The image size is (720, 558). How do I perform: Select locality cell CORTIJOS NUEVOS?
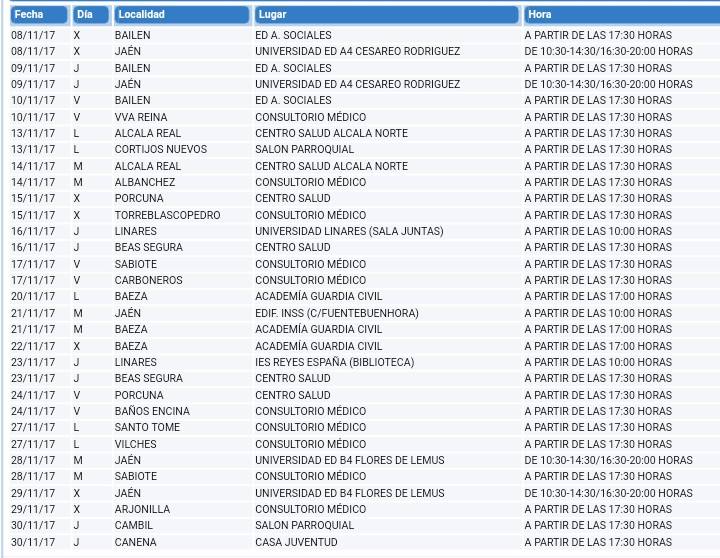point(161,149)
